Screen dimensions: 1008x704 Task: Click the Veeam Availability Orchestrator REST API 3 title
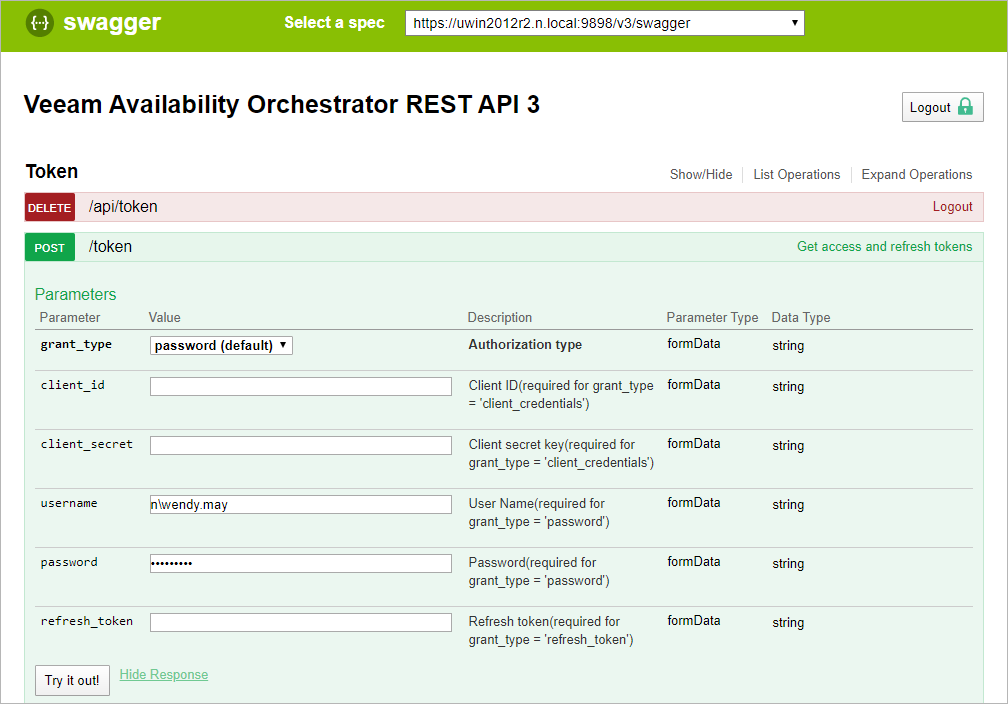(282, 104)
